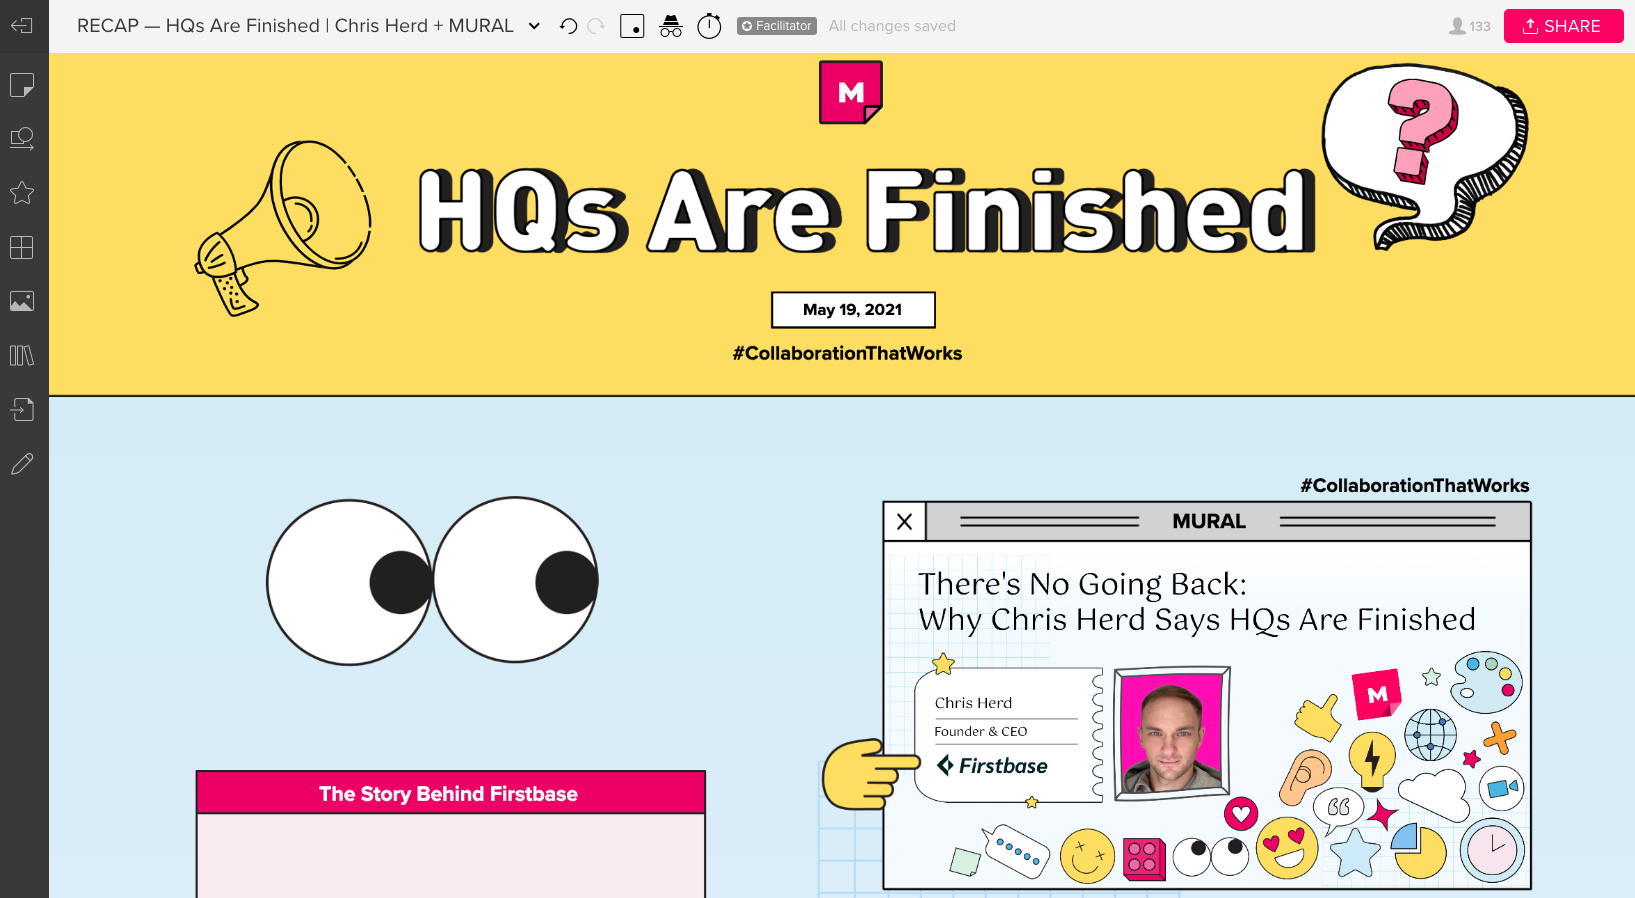
Task: Click 'The Story Behind Firstbase' header
Action: click(x=450, y=793)
